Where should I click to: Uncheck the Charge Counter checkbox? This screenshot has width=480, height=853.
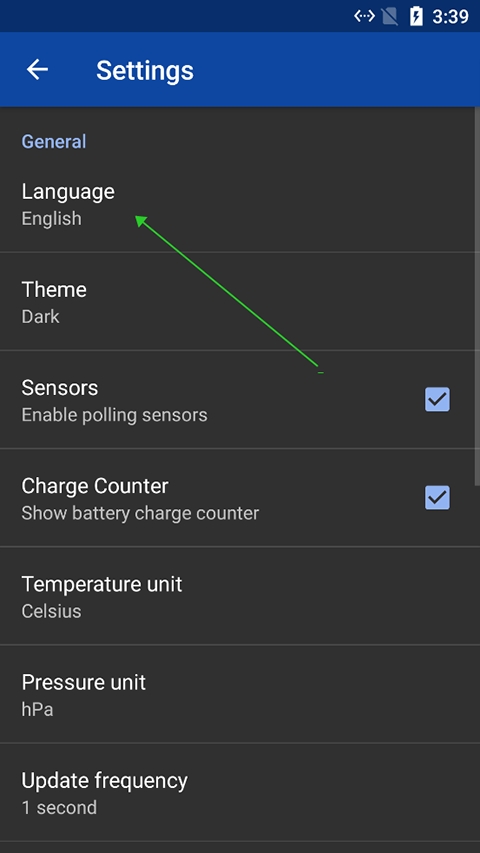(x=437, y=497)
